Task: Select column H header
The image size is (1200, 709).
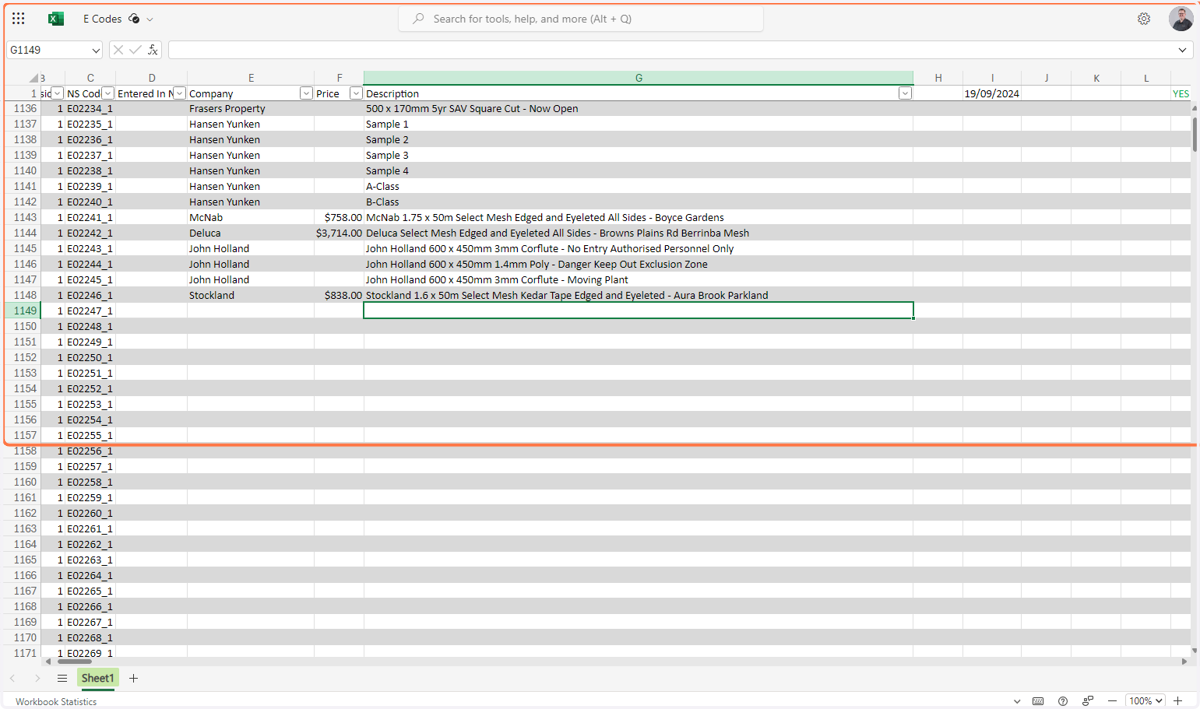Action: [938, 78]
